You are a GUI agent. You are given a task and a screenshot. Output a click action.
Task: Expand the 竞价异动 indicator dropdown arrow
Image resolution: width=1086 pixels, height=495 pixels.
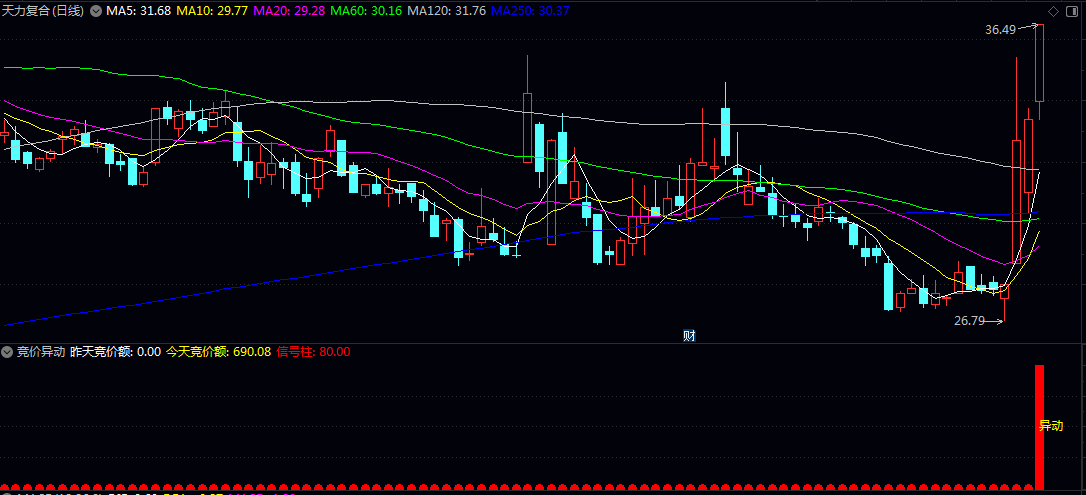tap(7, 352)
